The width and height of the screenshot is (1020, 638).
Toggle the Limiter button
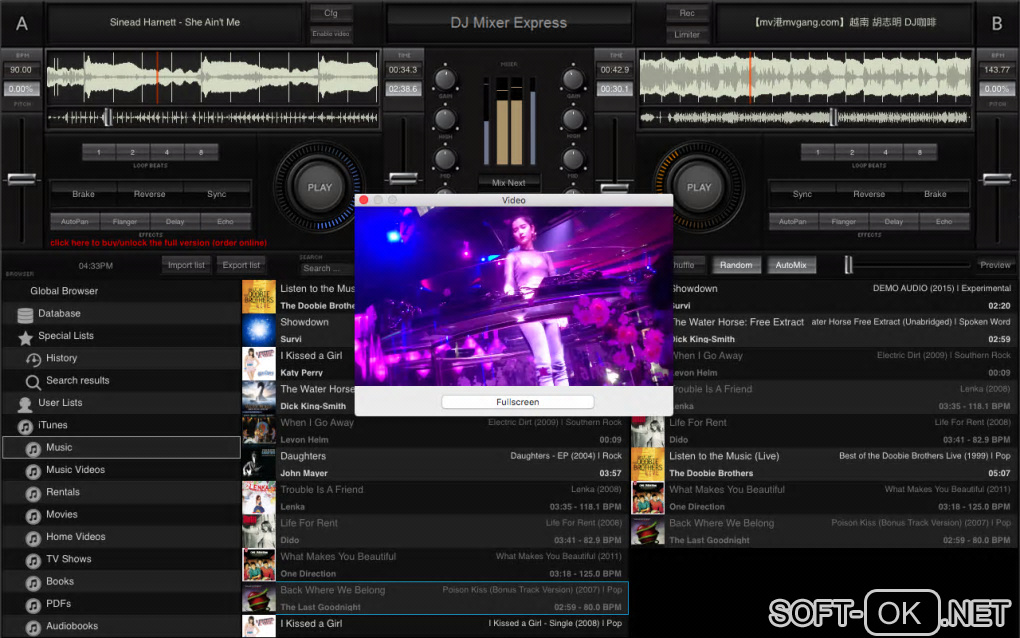[687, 34]
